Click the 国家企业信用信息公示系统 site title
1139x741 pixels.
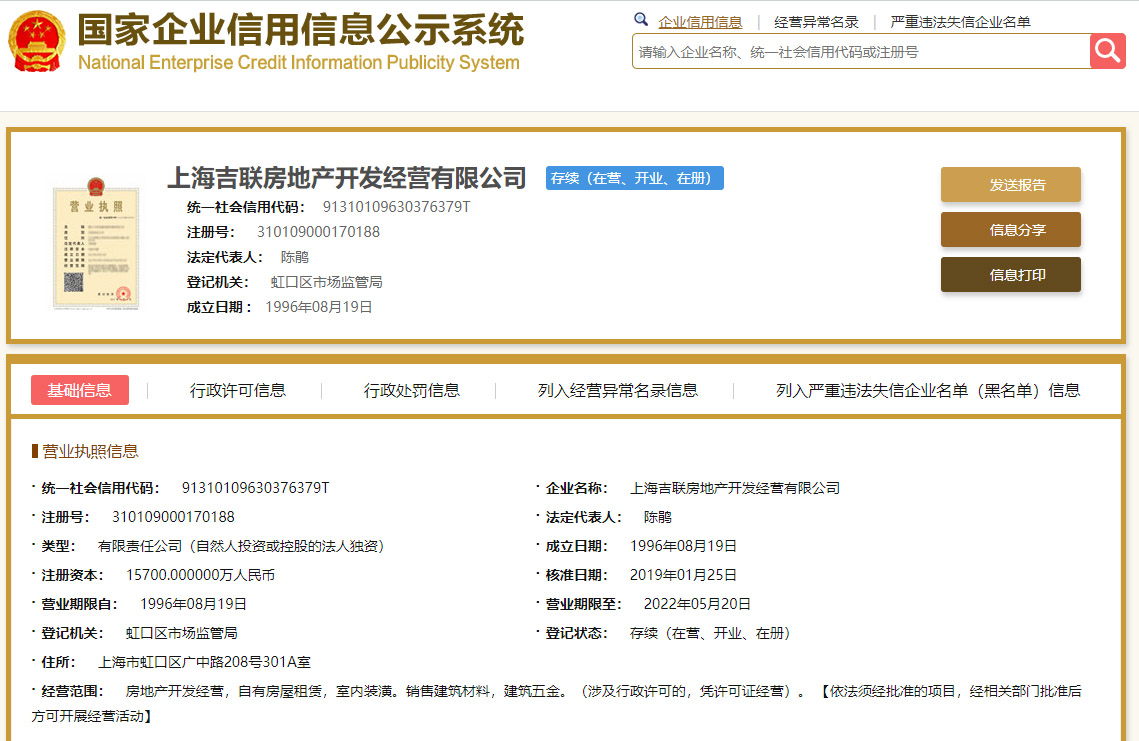point(300,30)
